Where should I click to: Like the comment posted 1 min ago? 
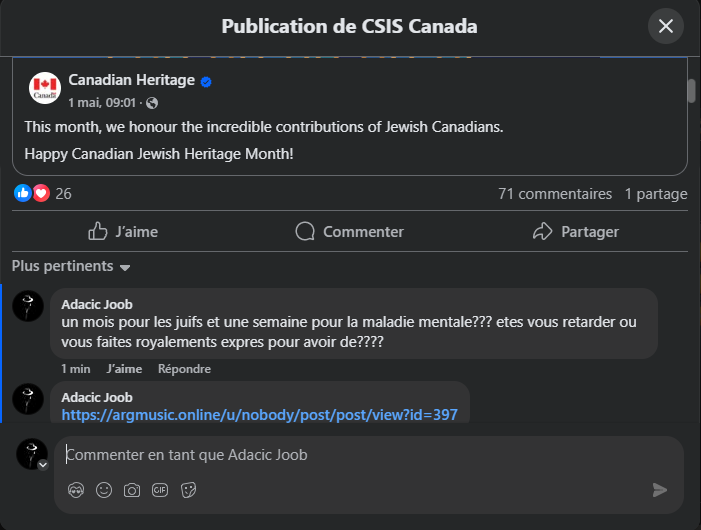coord(124,369)
